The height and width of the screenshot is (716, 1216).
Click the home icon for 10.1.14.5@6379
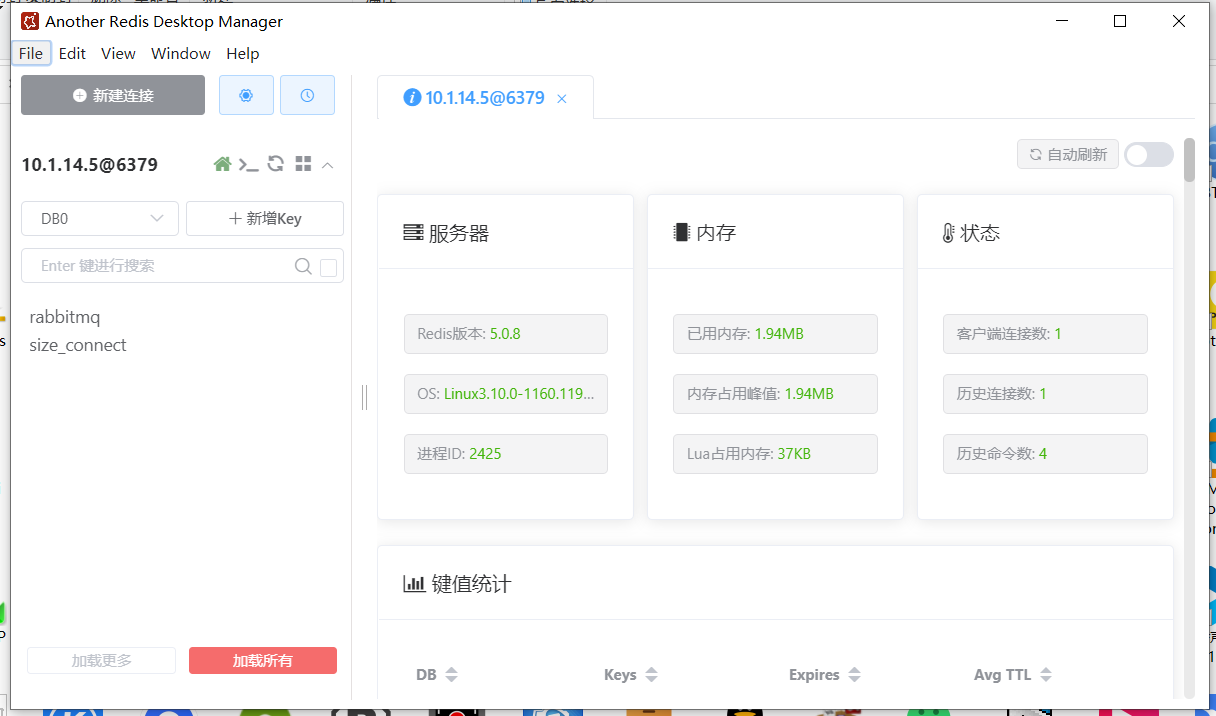pos(222,164)
